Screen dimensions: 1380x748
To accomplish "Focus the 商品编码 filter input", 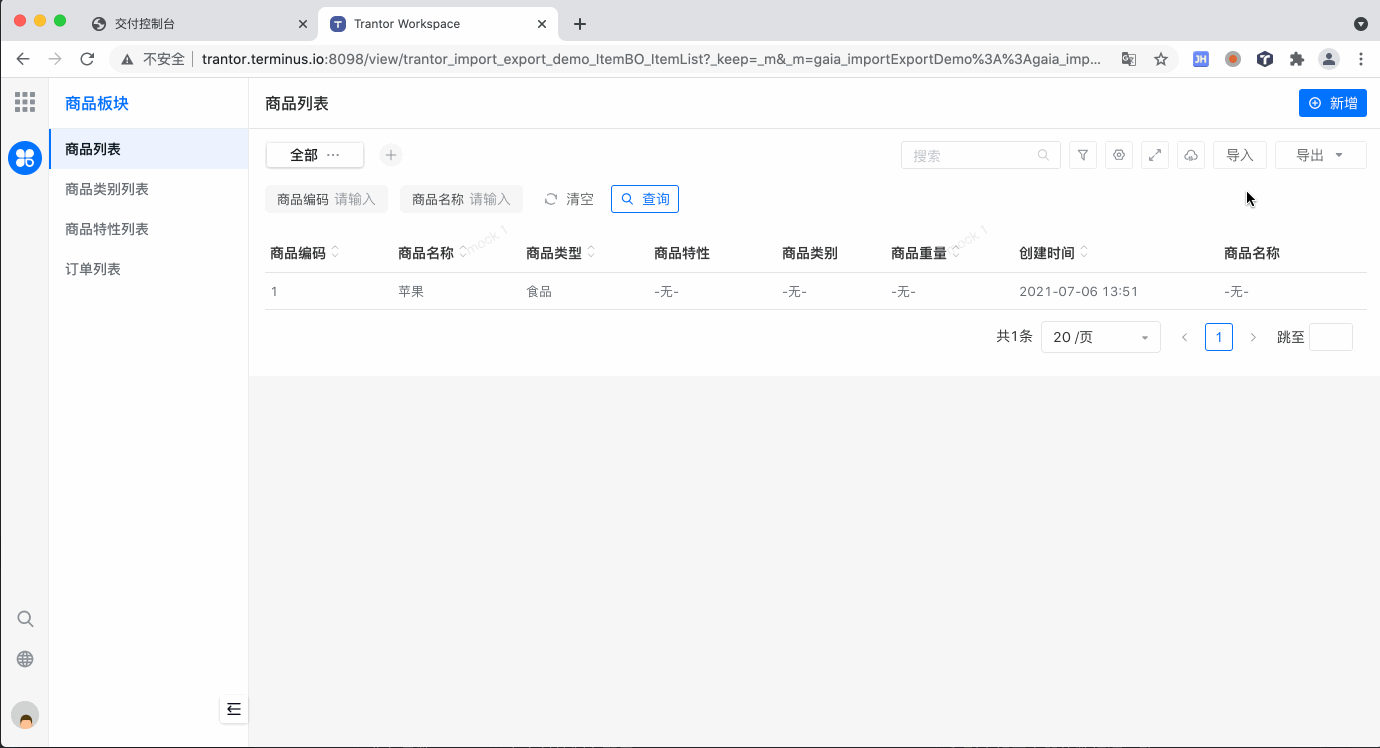I will click(327, 199).
